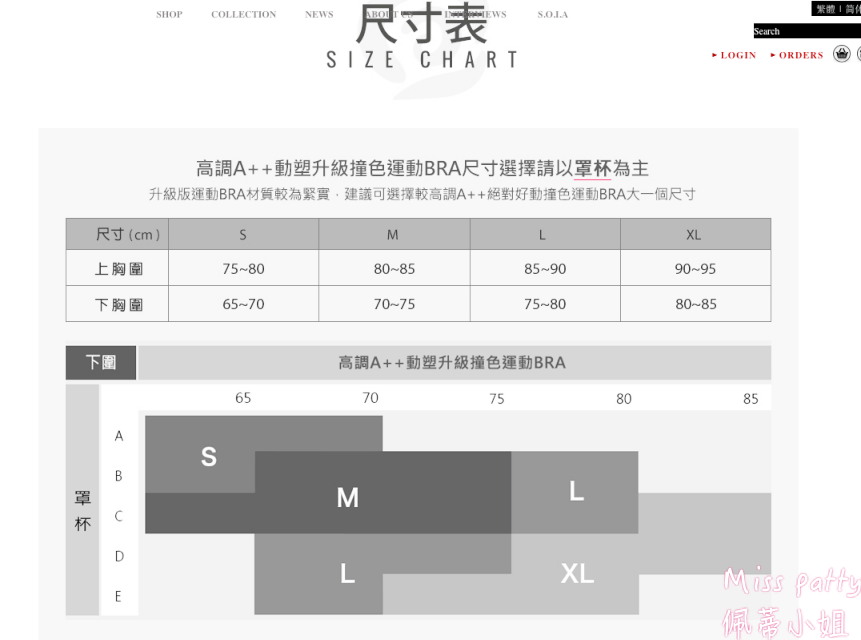Click the LOGIN link
The height and width of the screenshot is (640, 861).
(738, 55)
